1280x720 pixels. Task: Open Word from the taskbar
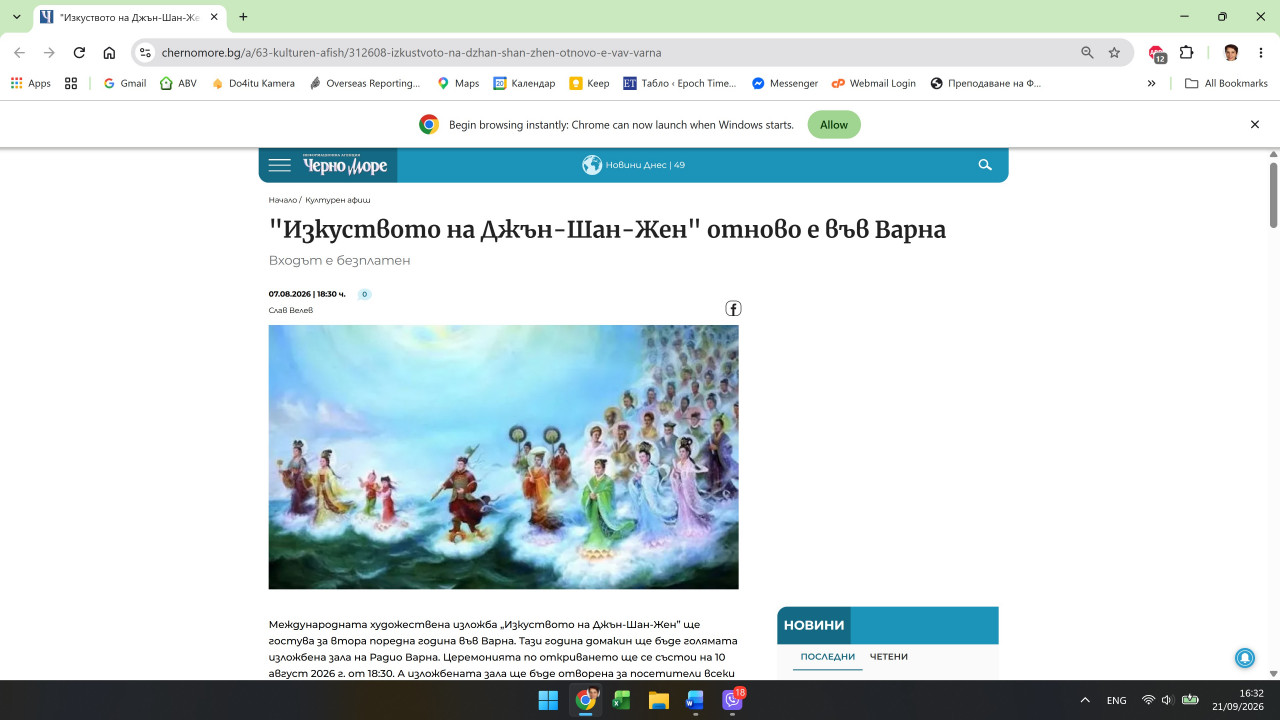coord(694,700)
